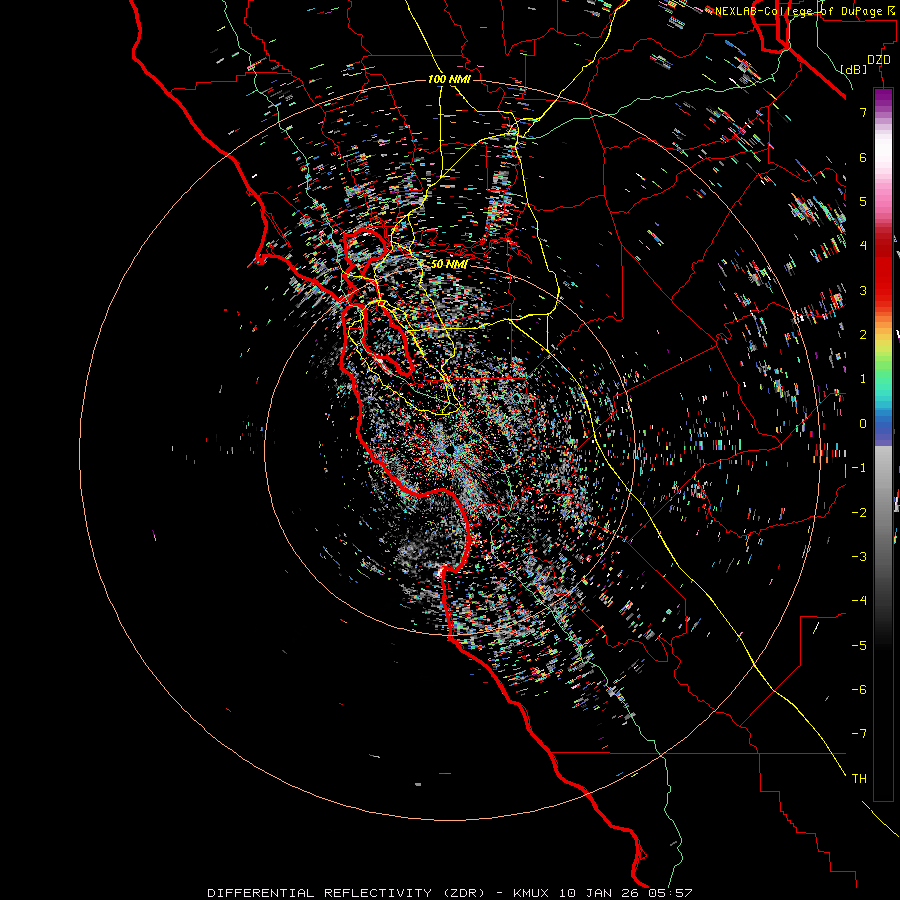Select the legend value -6
This screenshot has height=900, width=900.
tap(859, 690)
